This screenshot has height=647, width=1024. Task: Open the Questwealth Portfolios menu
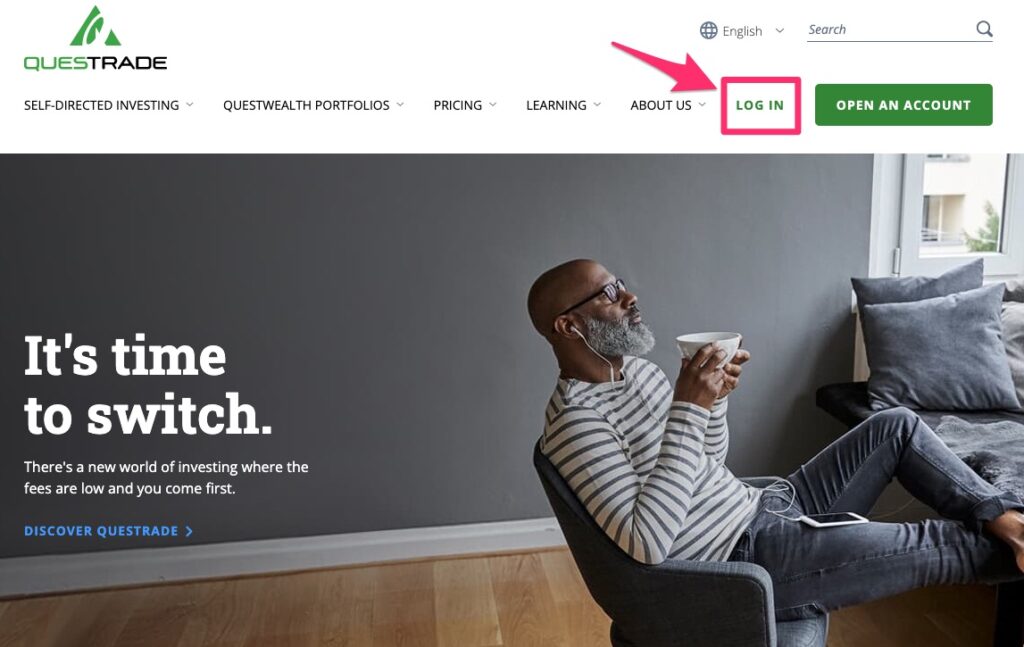306,105
